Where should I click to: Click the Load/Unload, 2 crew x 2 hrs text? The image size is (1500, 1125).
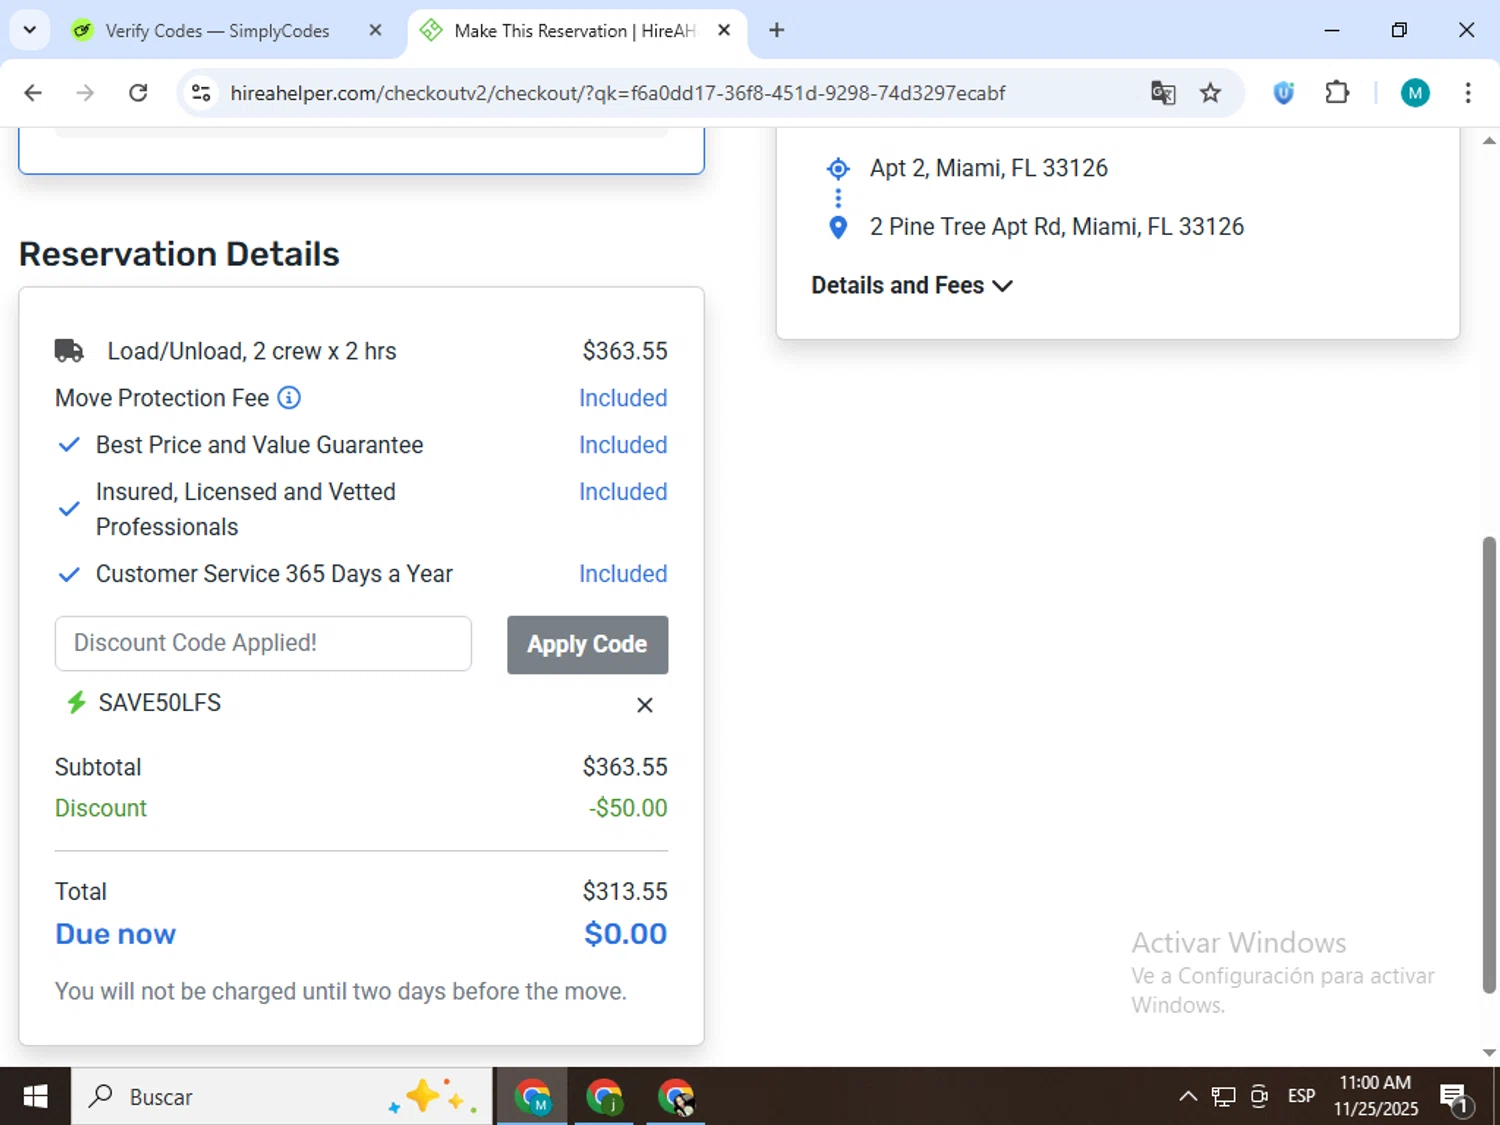[252, 351]
